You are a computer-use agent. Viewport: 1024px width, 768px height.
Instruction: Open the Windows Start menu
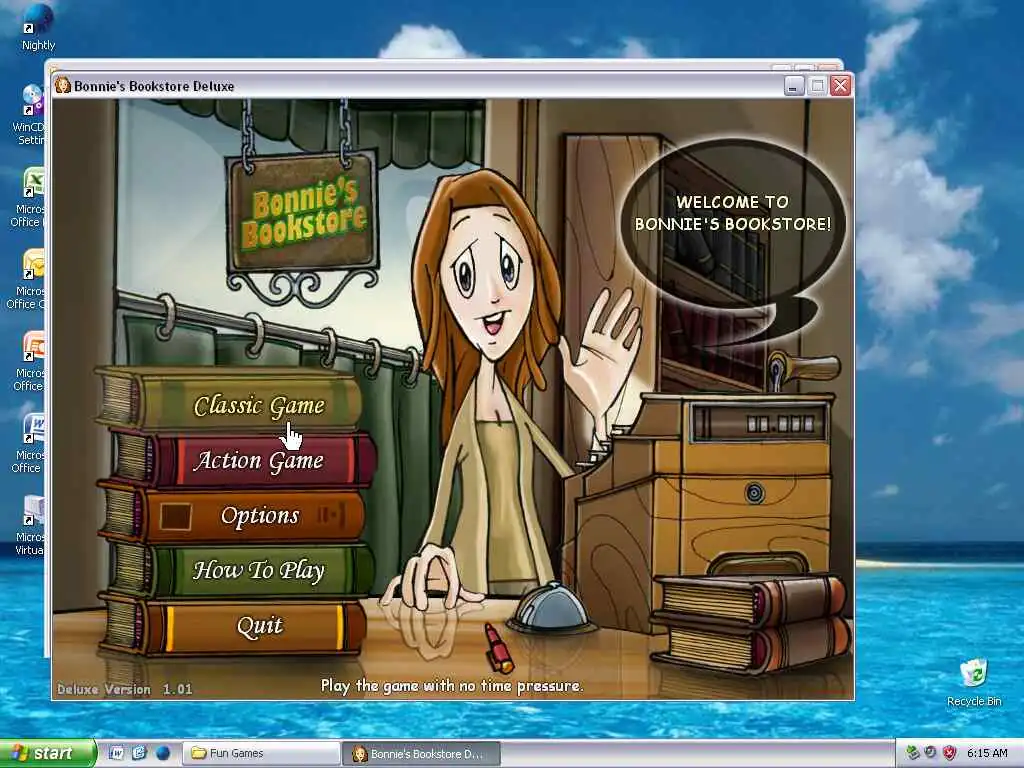[x=48, y=753]
